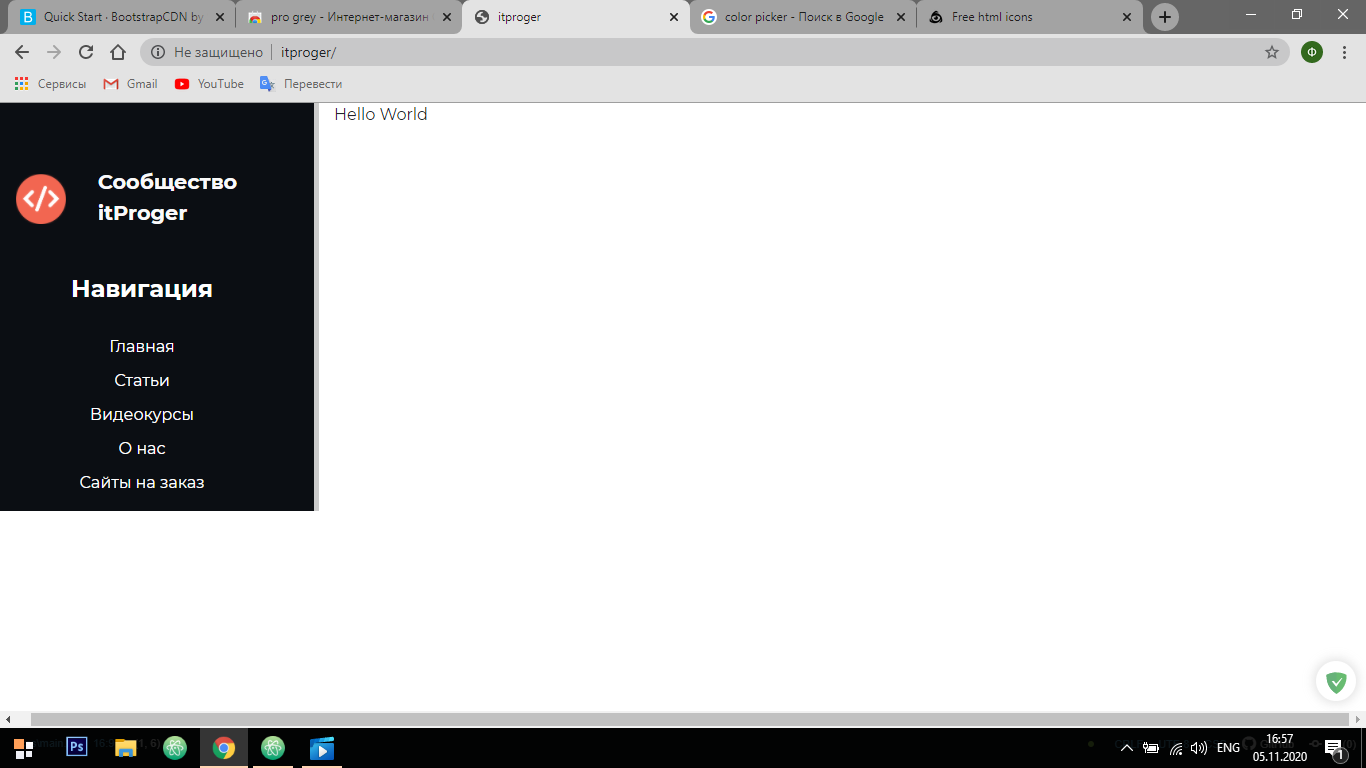The width and height of the screenshot is (1366, 768).
Task: Click the browser forward arrow
Action: (54, 52)
